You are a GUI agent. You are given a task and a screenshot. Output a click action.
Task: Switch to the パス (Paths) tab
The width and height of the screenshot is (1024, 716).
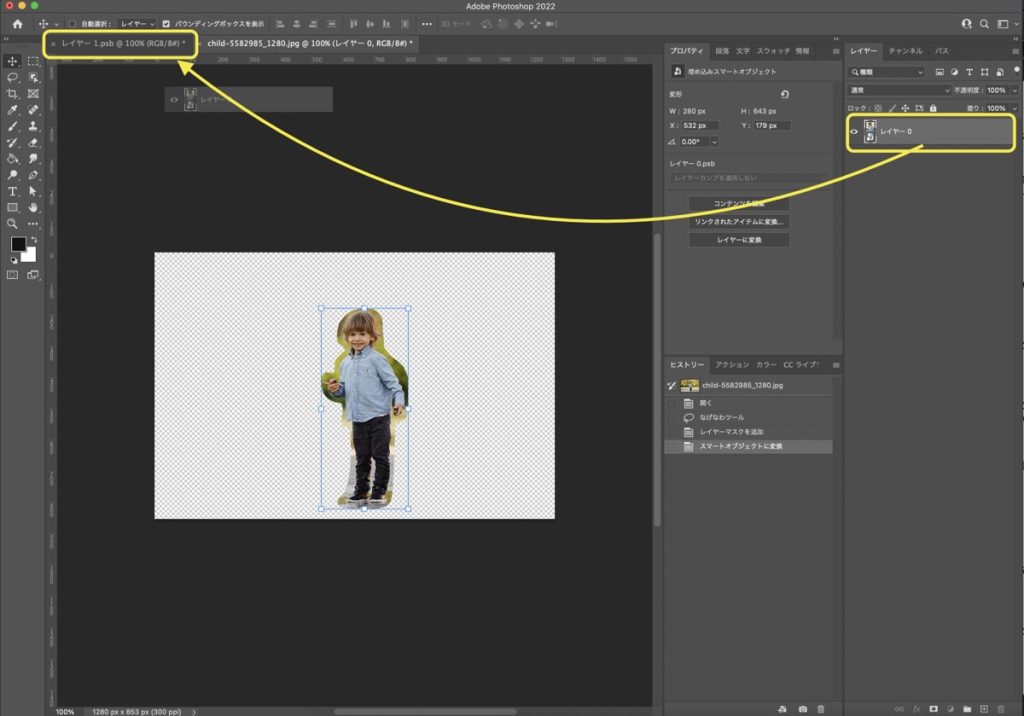point(941,51)
